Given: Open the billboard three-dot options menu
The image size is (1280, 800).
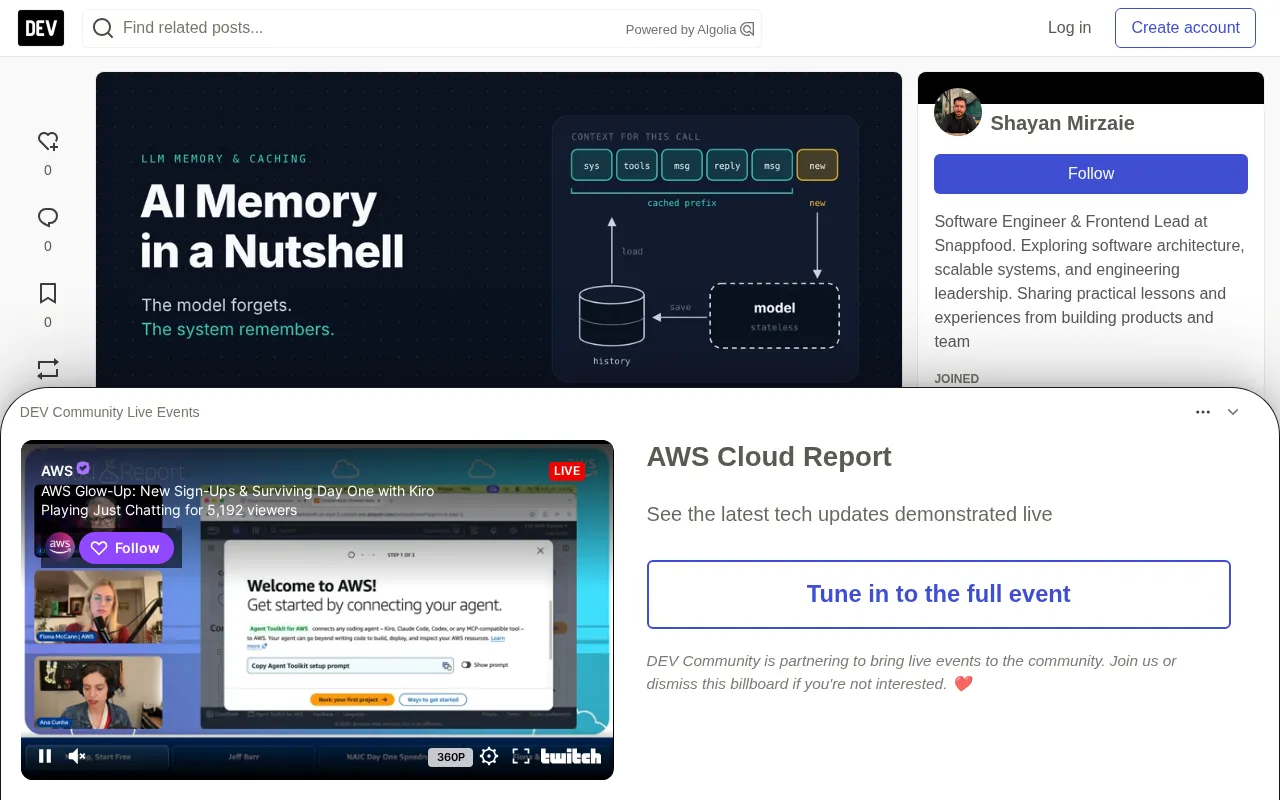Looking at the screenshot, I should click(1203, 412).
